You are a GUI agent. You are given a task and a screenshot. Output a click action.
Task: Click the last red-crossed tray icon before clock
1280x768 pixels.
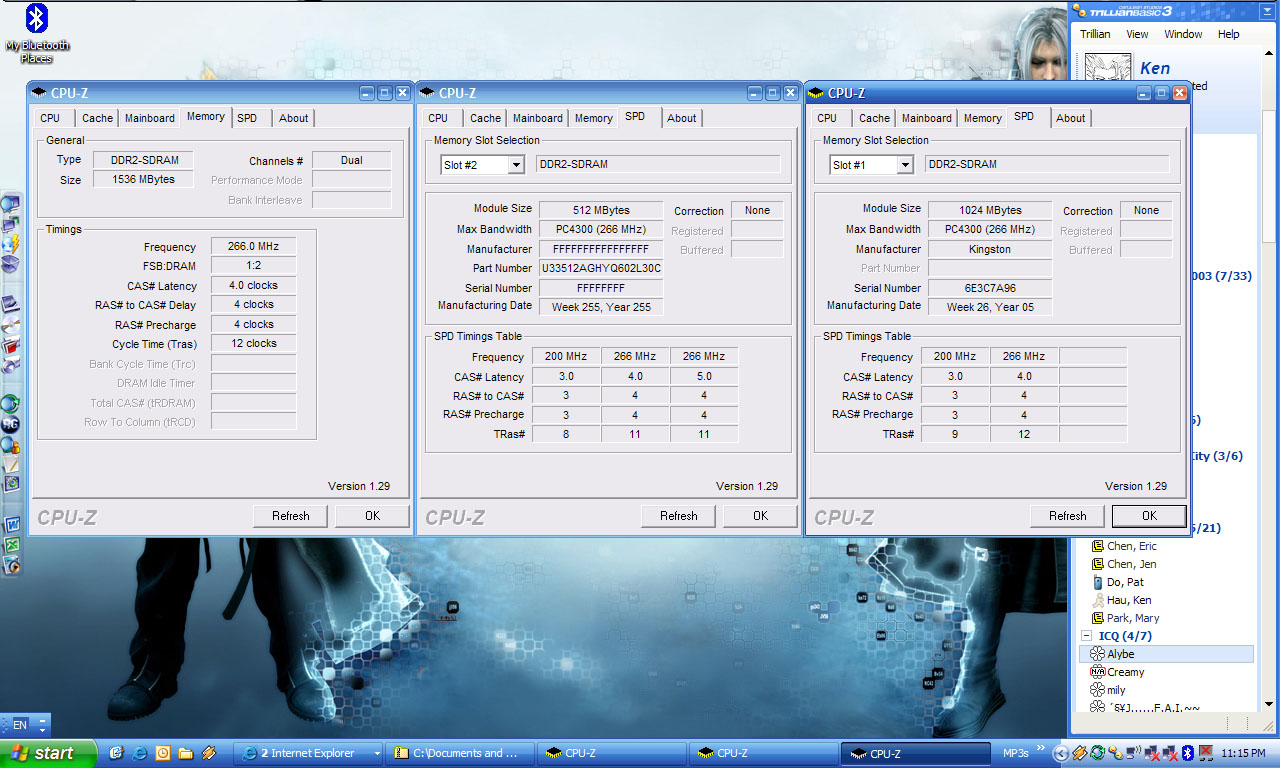click(1206, 753)
